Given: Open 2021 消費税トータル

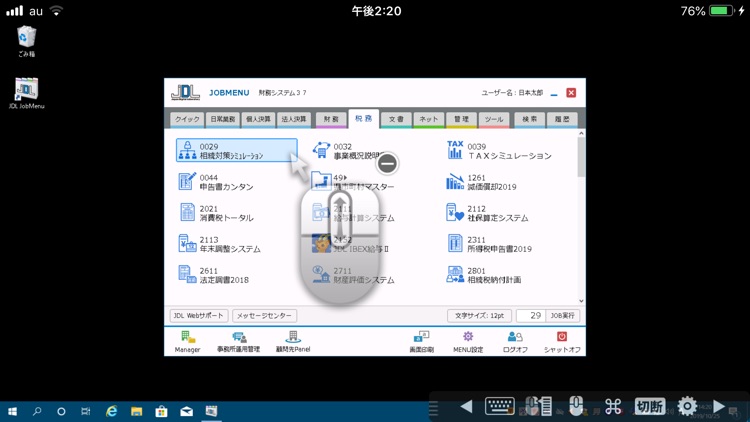Looking at the screenshot, I should [x=216, y=213].
